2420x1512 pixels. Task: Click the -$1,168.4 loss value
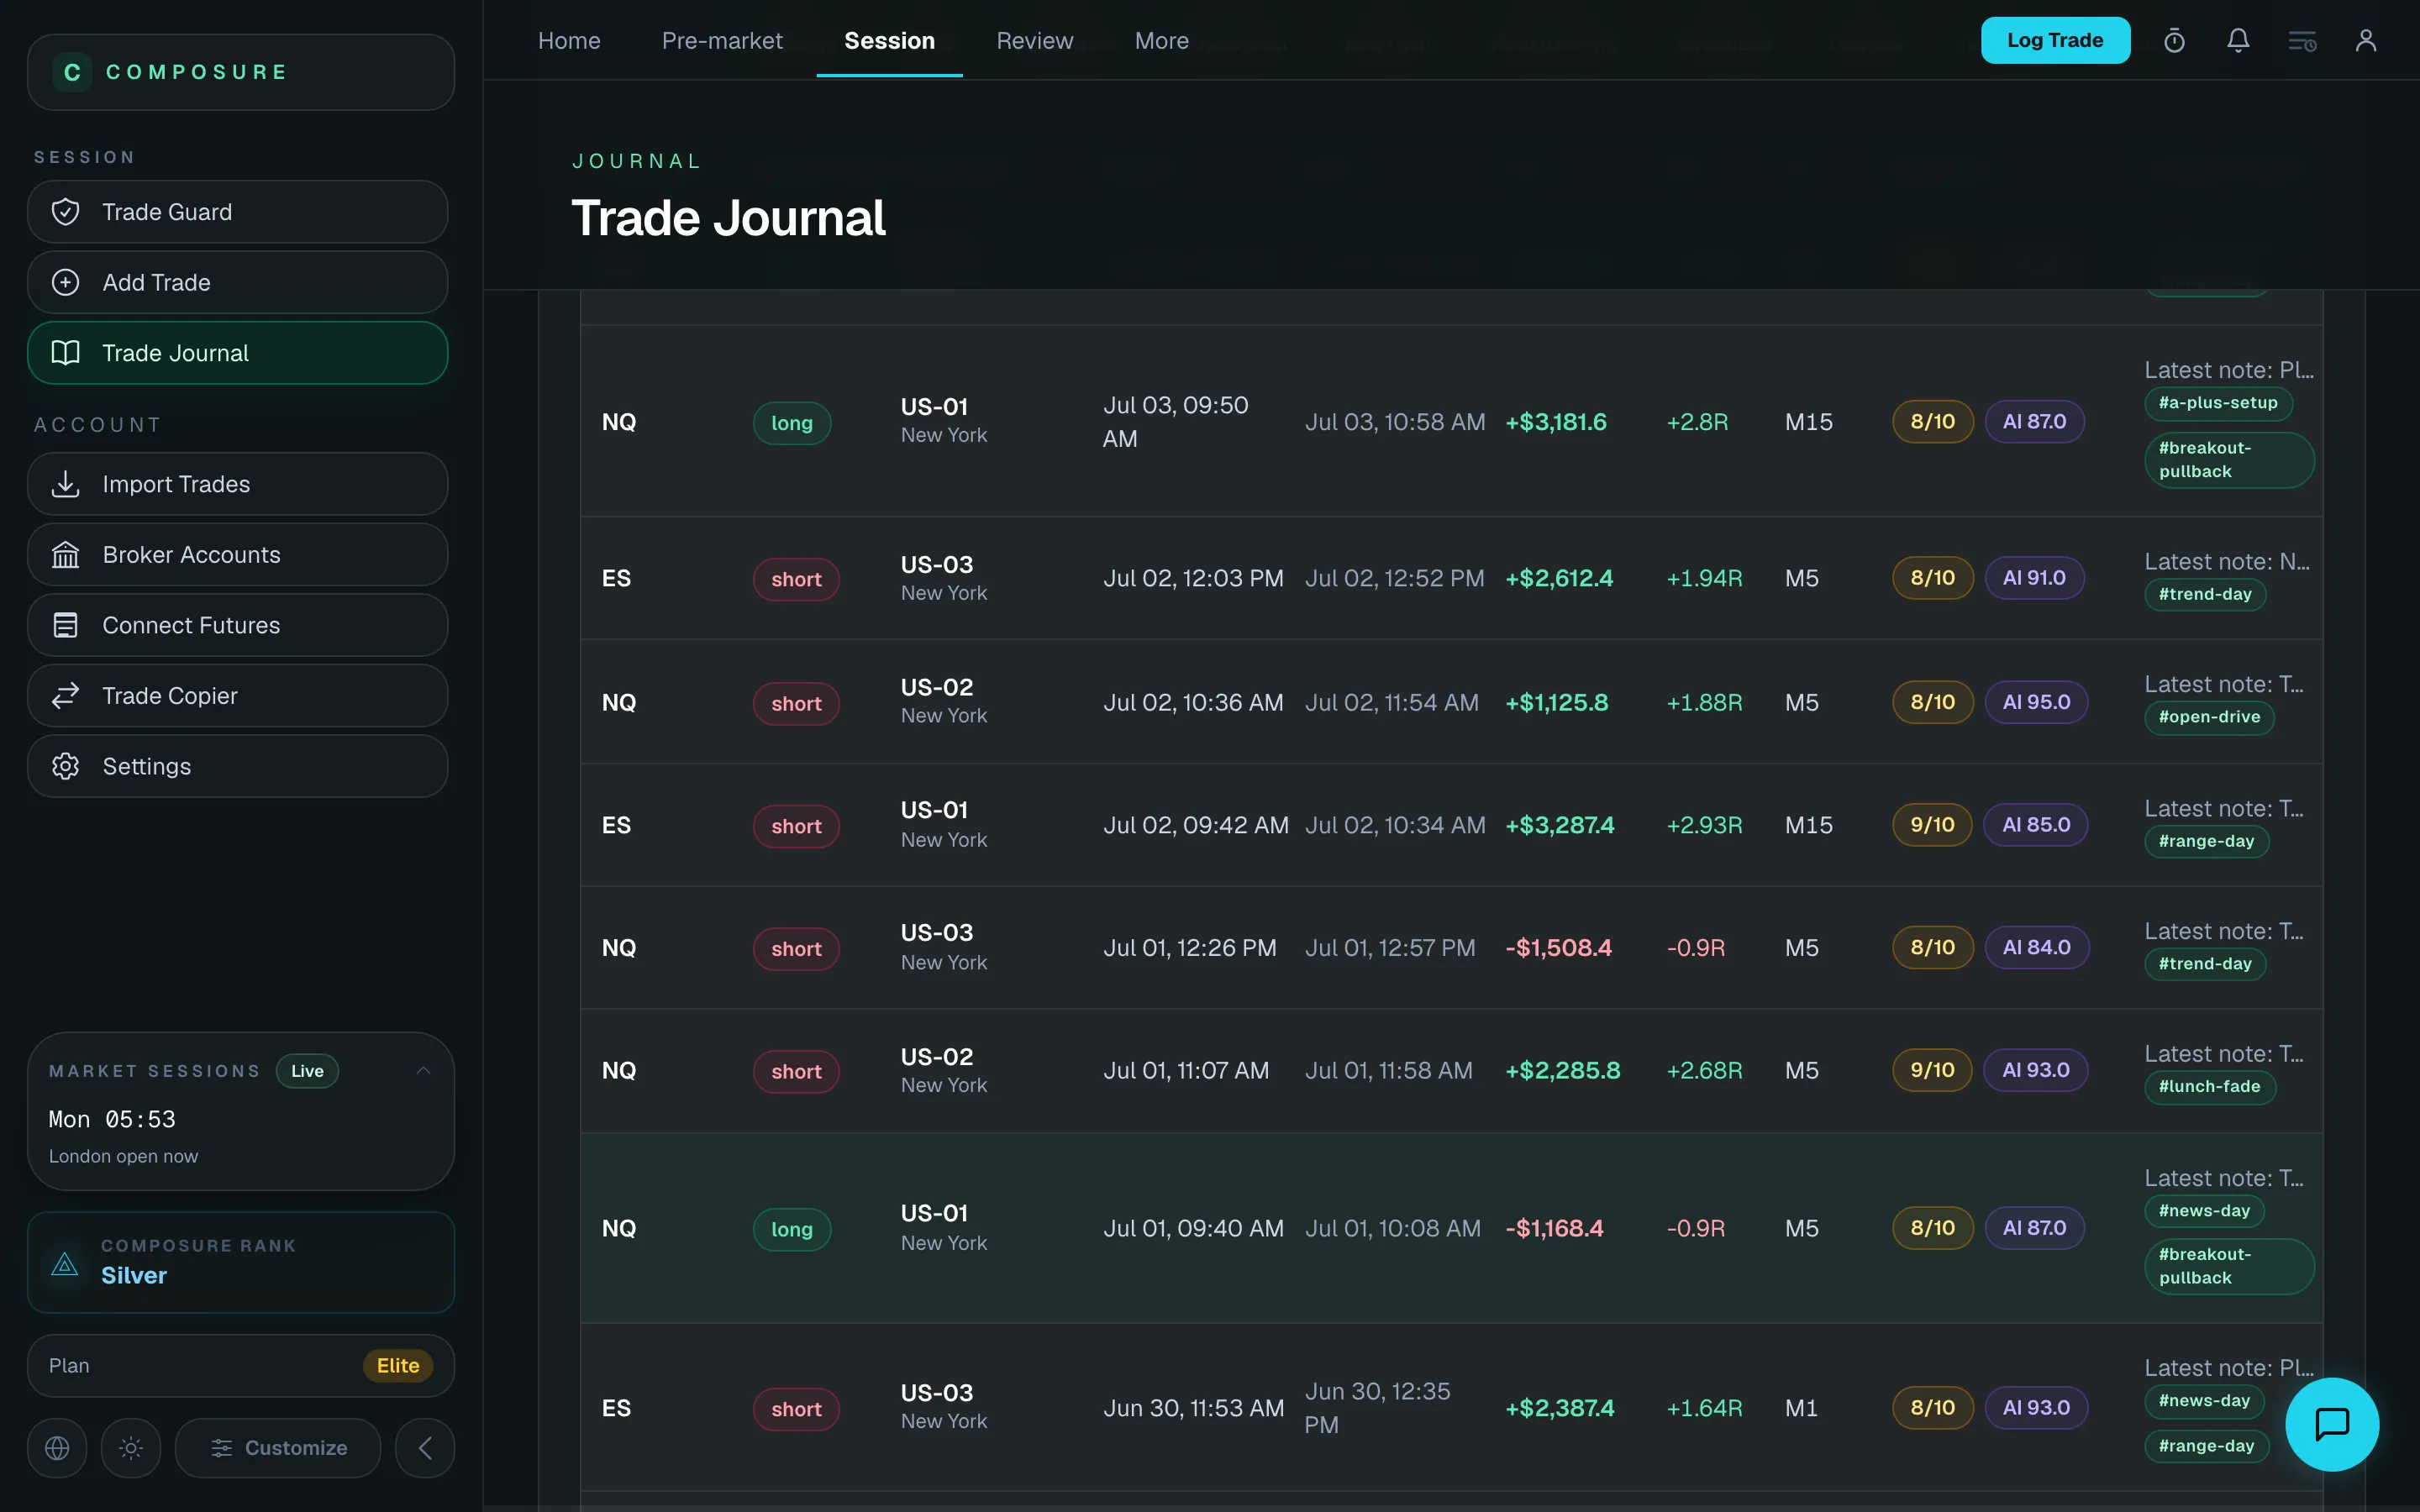(1554, 1228)
